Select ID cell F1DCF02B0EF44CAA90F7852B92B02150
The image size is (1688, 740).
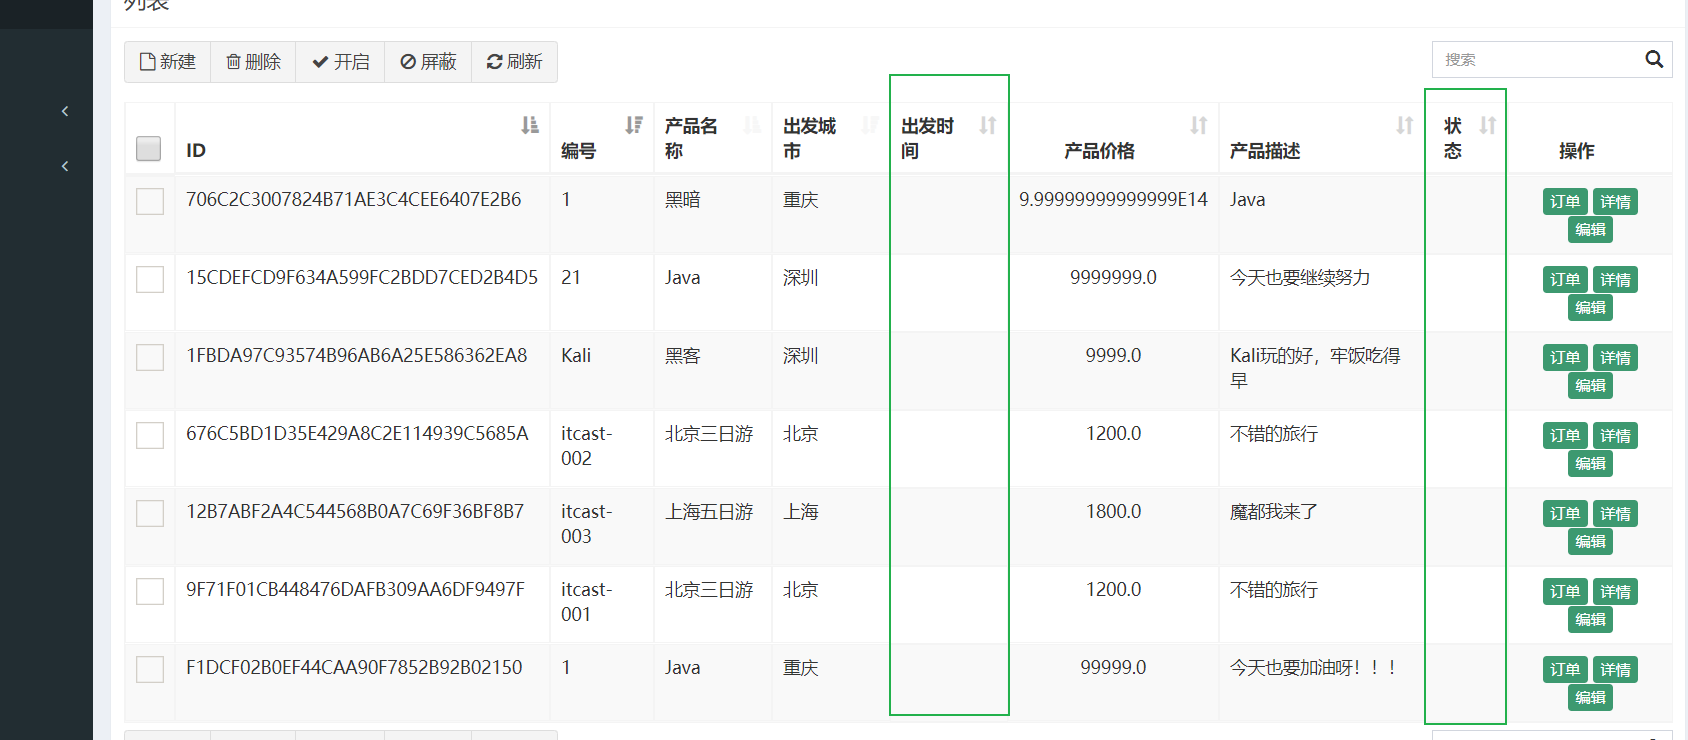coord(354,668)
